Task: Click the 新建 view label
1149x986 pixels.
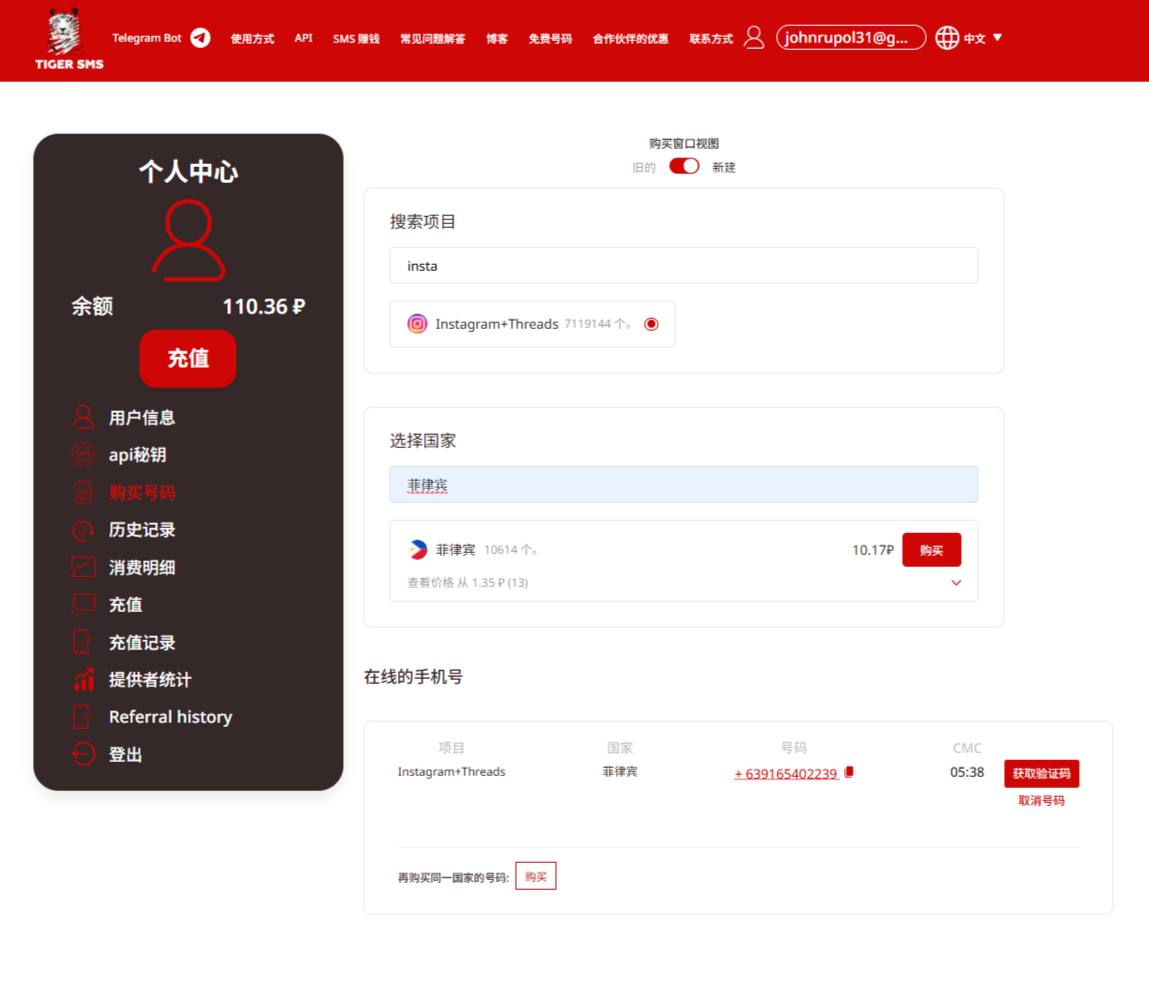Action: [724, 168]
